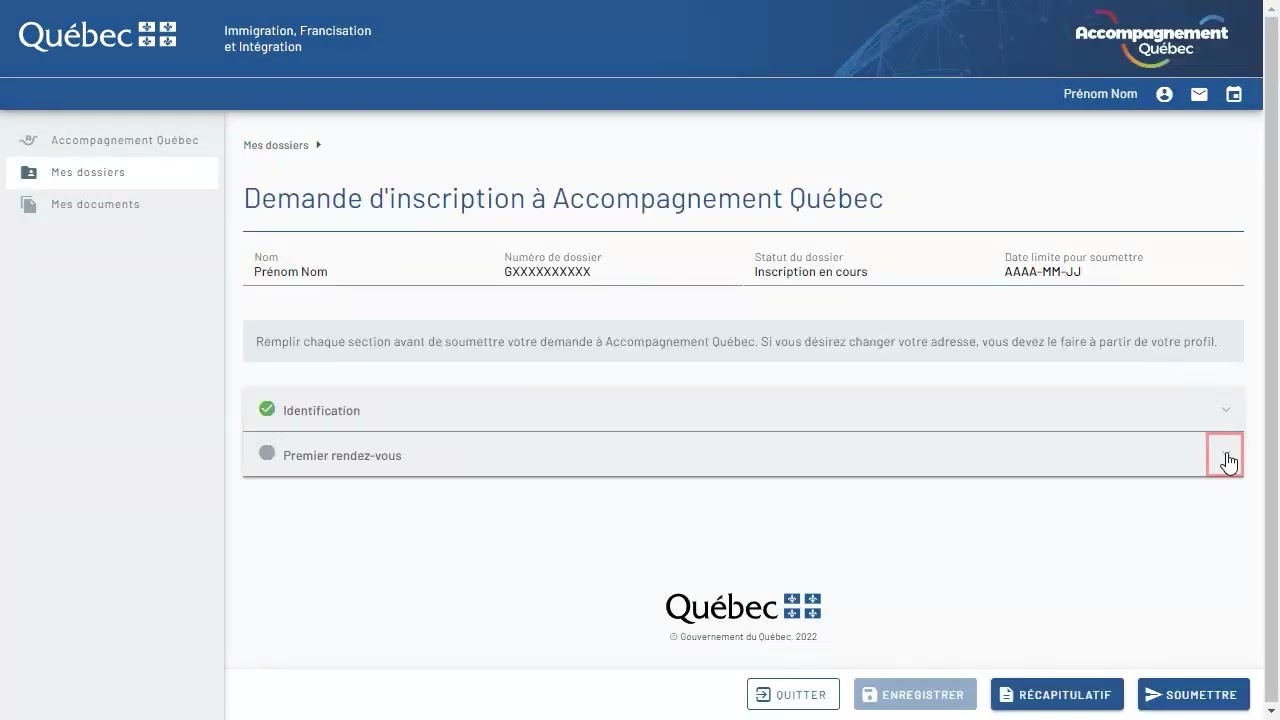The width and height of the screenshot is (1280, 720).
Task: Click the Accompagnement Québec sidebar icon
Action: (x=28, y=140)
